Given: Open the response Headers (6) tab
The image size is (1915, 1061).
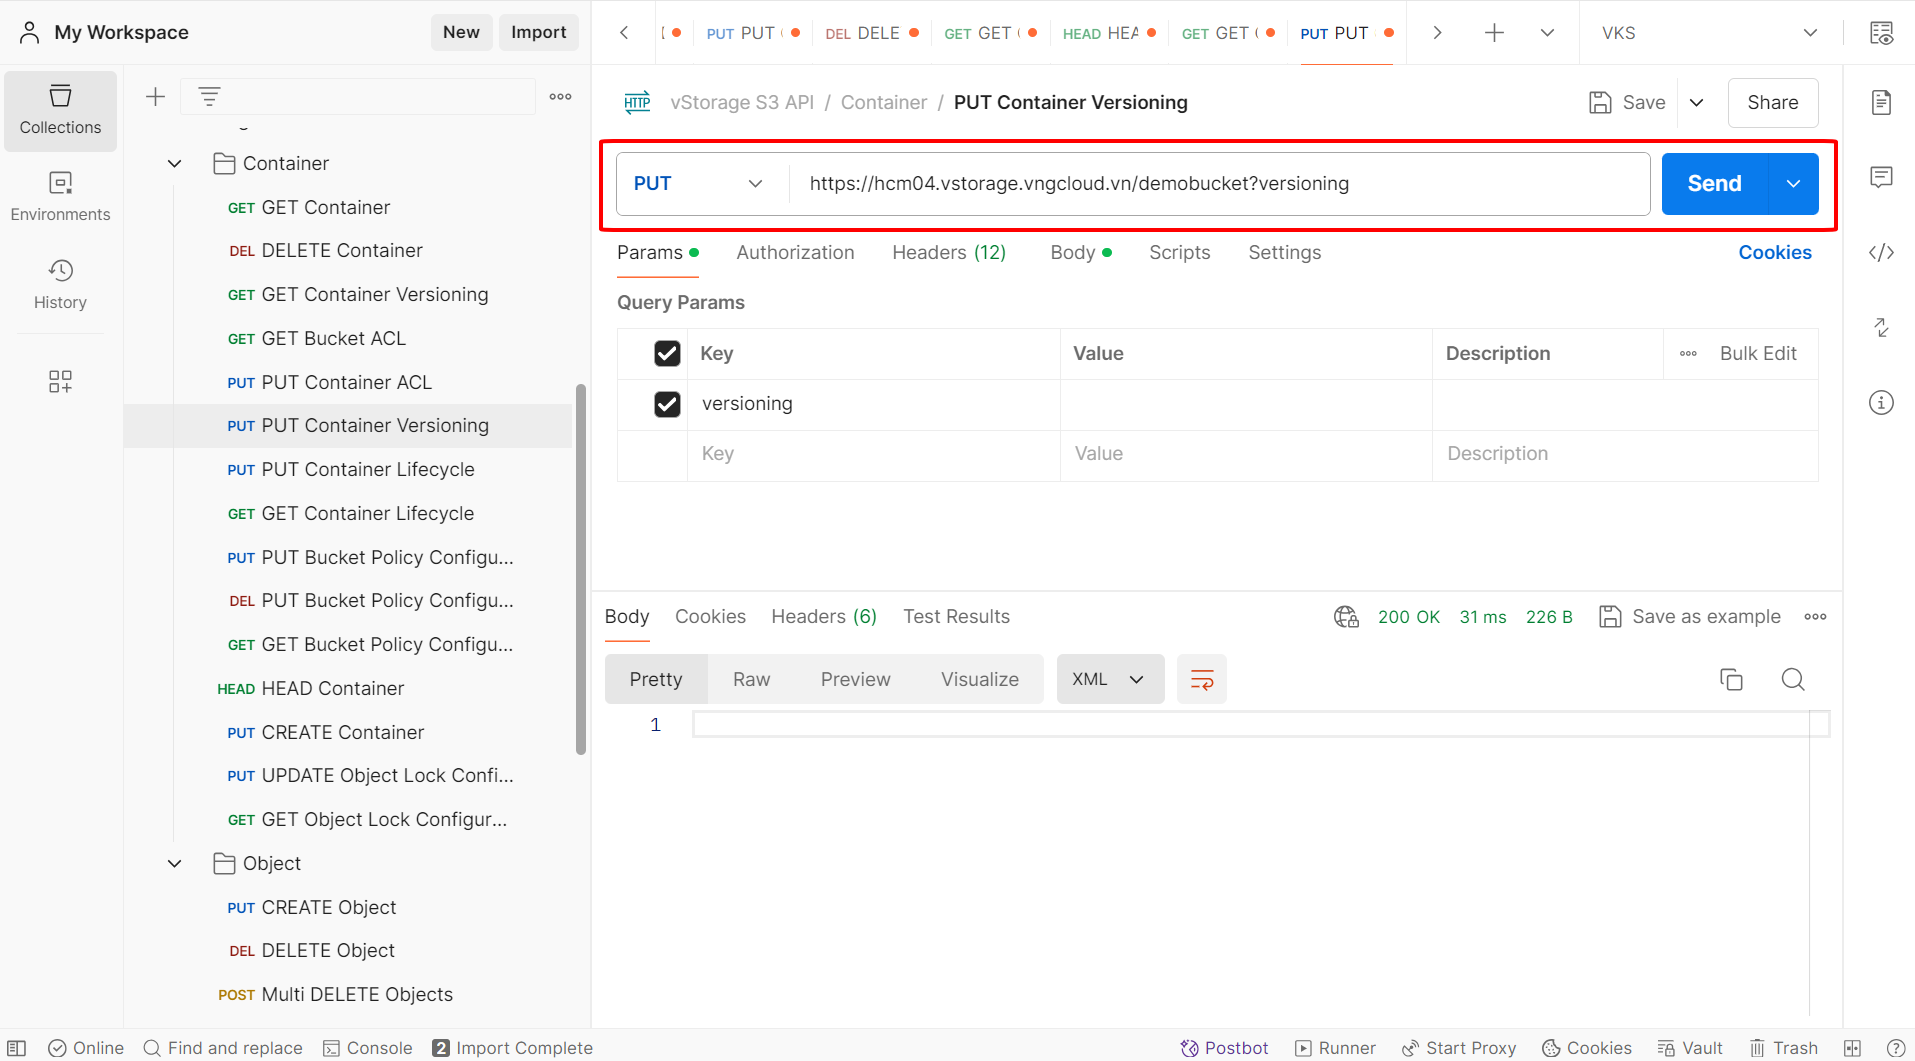Looking at the screenshot, I should tap(824, 617).
